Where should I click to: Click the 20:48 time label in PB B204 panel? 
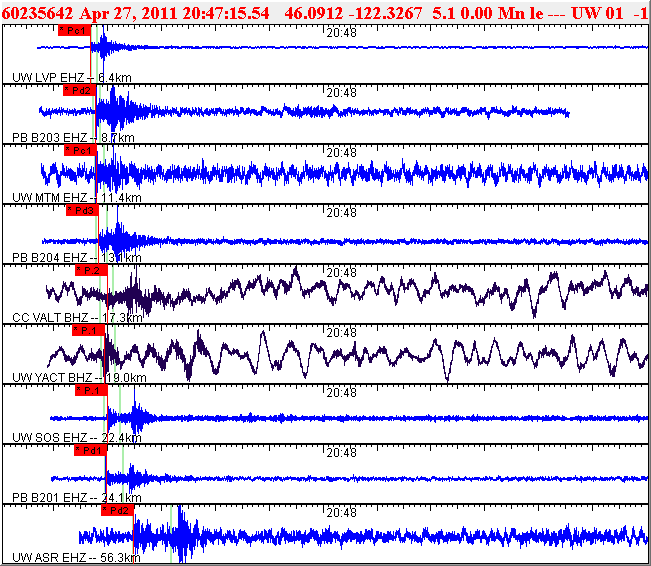pos(341,213)
